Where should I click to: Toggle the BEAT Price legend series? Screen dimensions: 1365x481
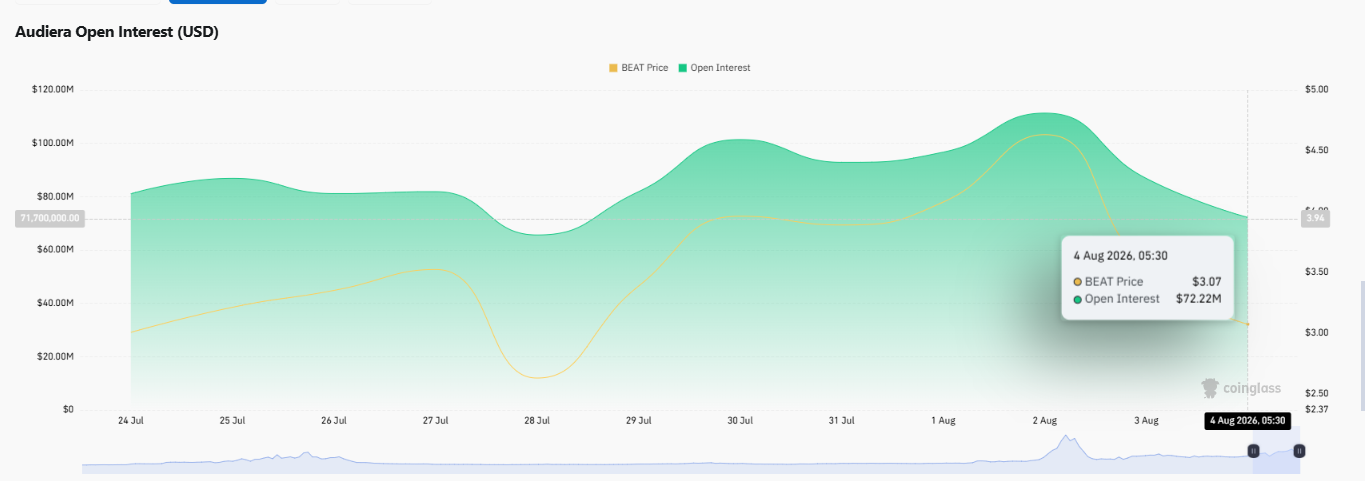638,68
